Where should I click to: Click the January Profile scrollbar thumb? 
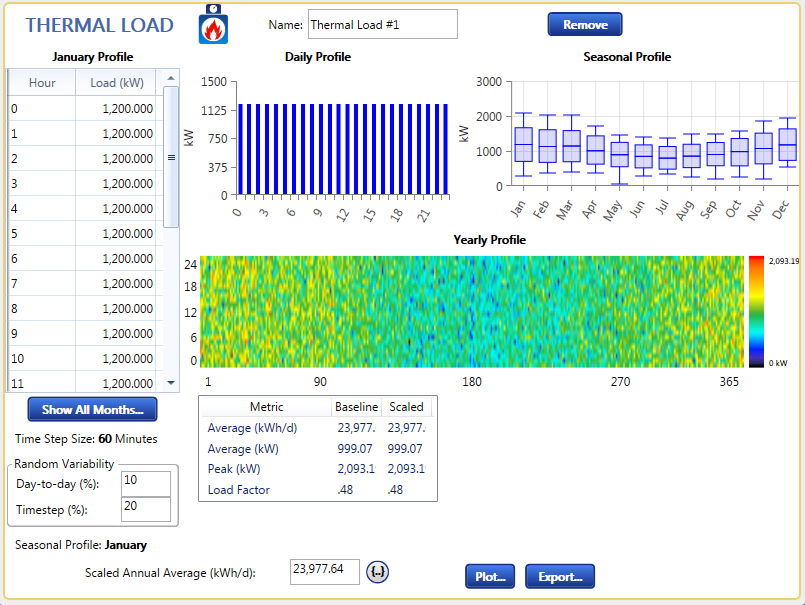170,156
